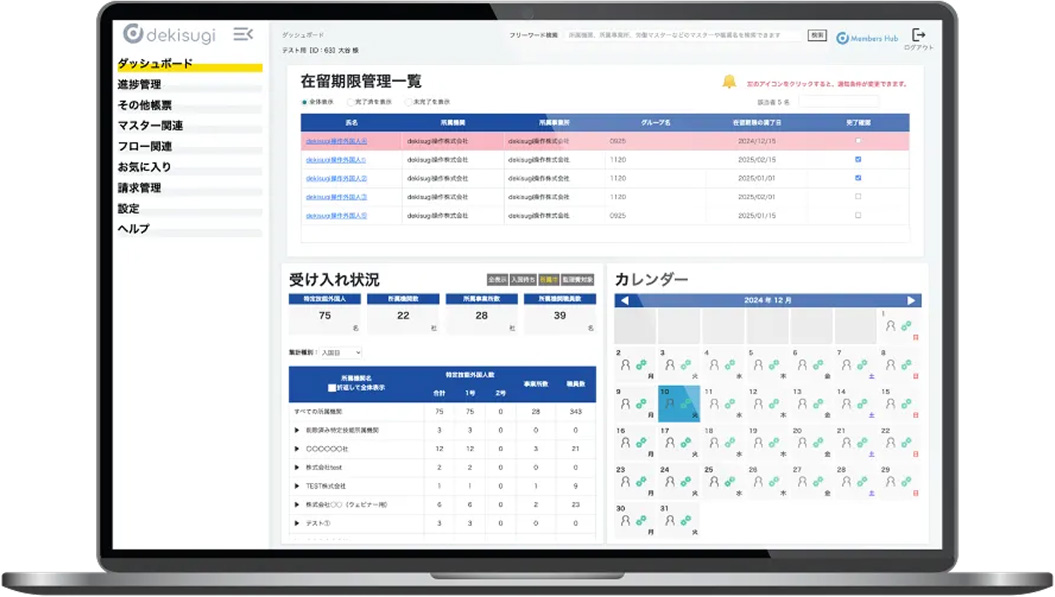Open the 入国日 aggregation dropdown
This screenshot has width=1055, height=597.
(339, 354)
